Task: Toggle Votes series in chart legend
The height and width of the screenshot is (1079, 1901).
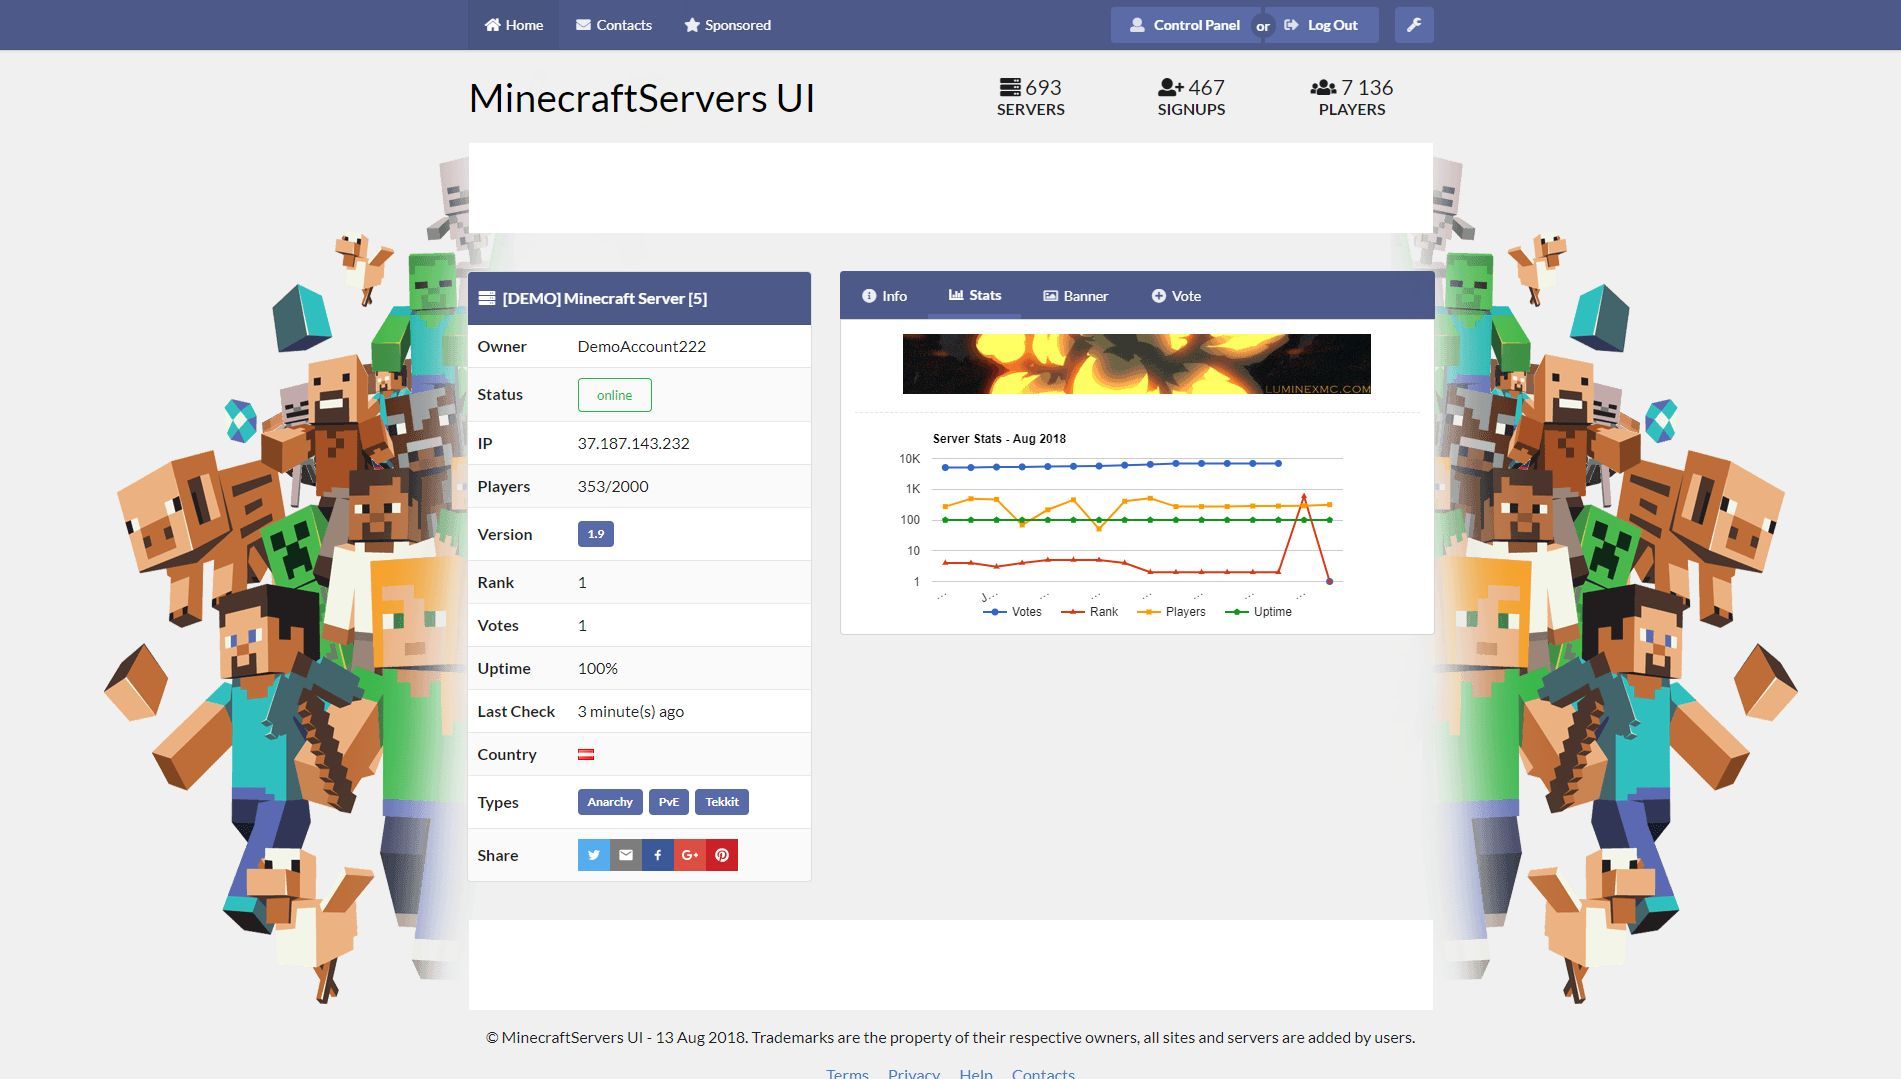Action: [1013, 612]
